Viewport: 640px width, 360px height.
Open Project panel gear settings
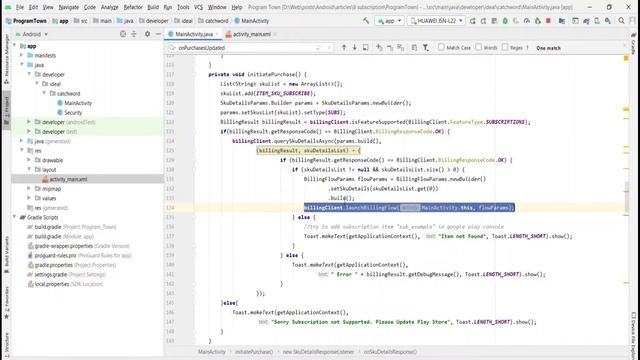pos(147,34)
